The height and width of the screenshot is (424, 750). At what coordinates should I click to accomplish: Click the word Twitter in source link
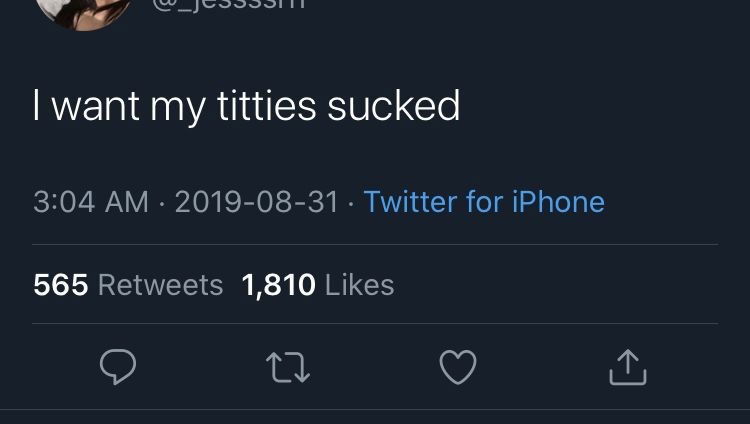[410, 201]
